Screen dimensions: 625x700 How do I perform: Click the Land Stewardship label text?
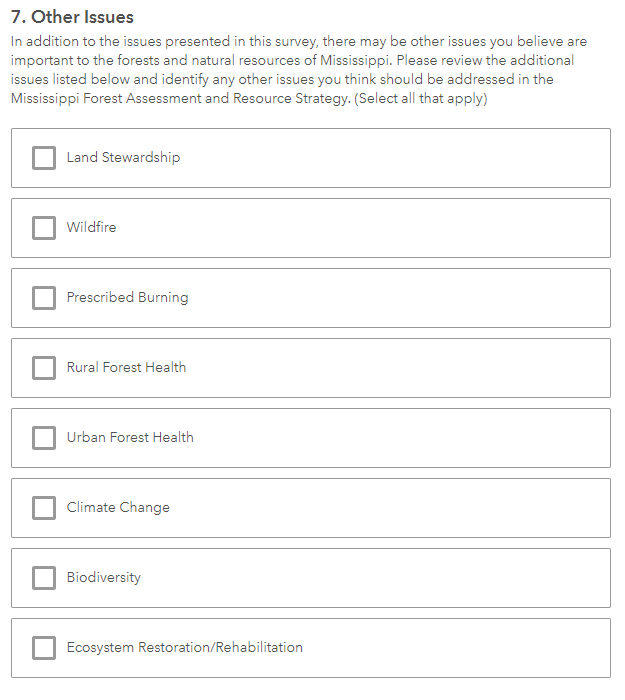click(x=123, y=157)
